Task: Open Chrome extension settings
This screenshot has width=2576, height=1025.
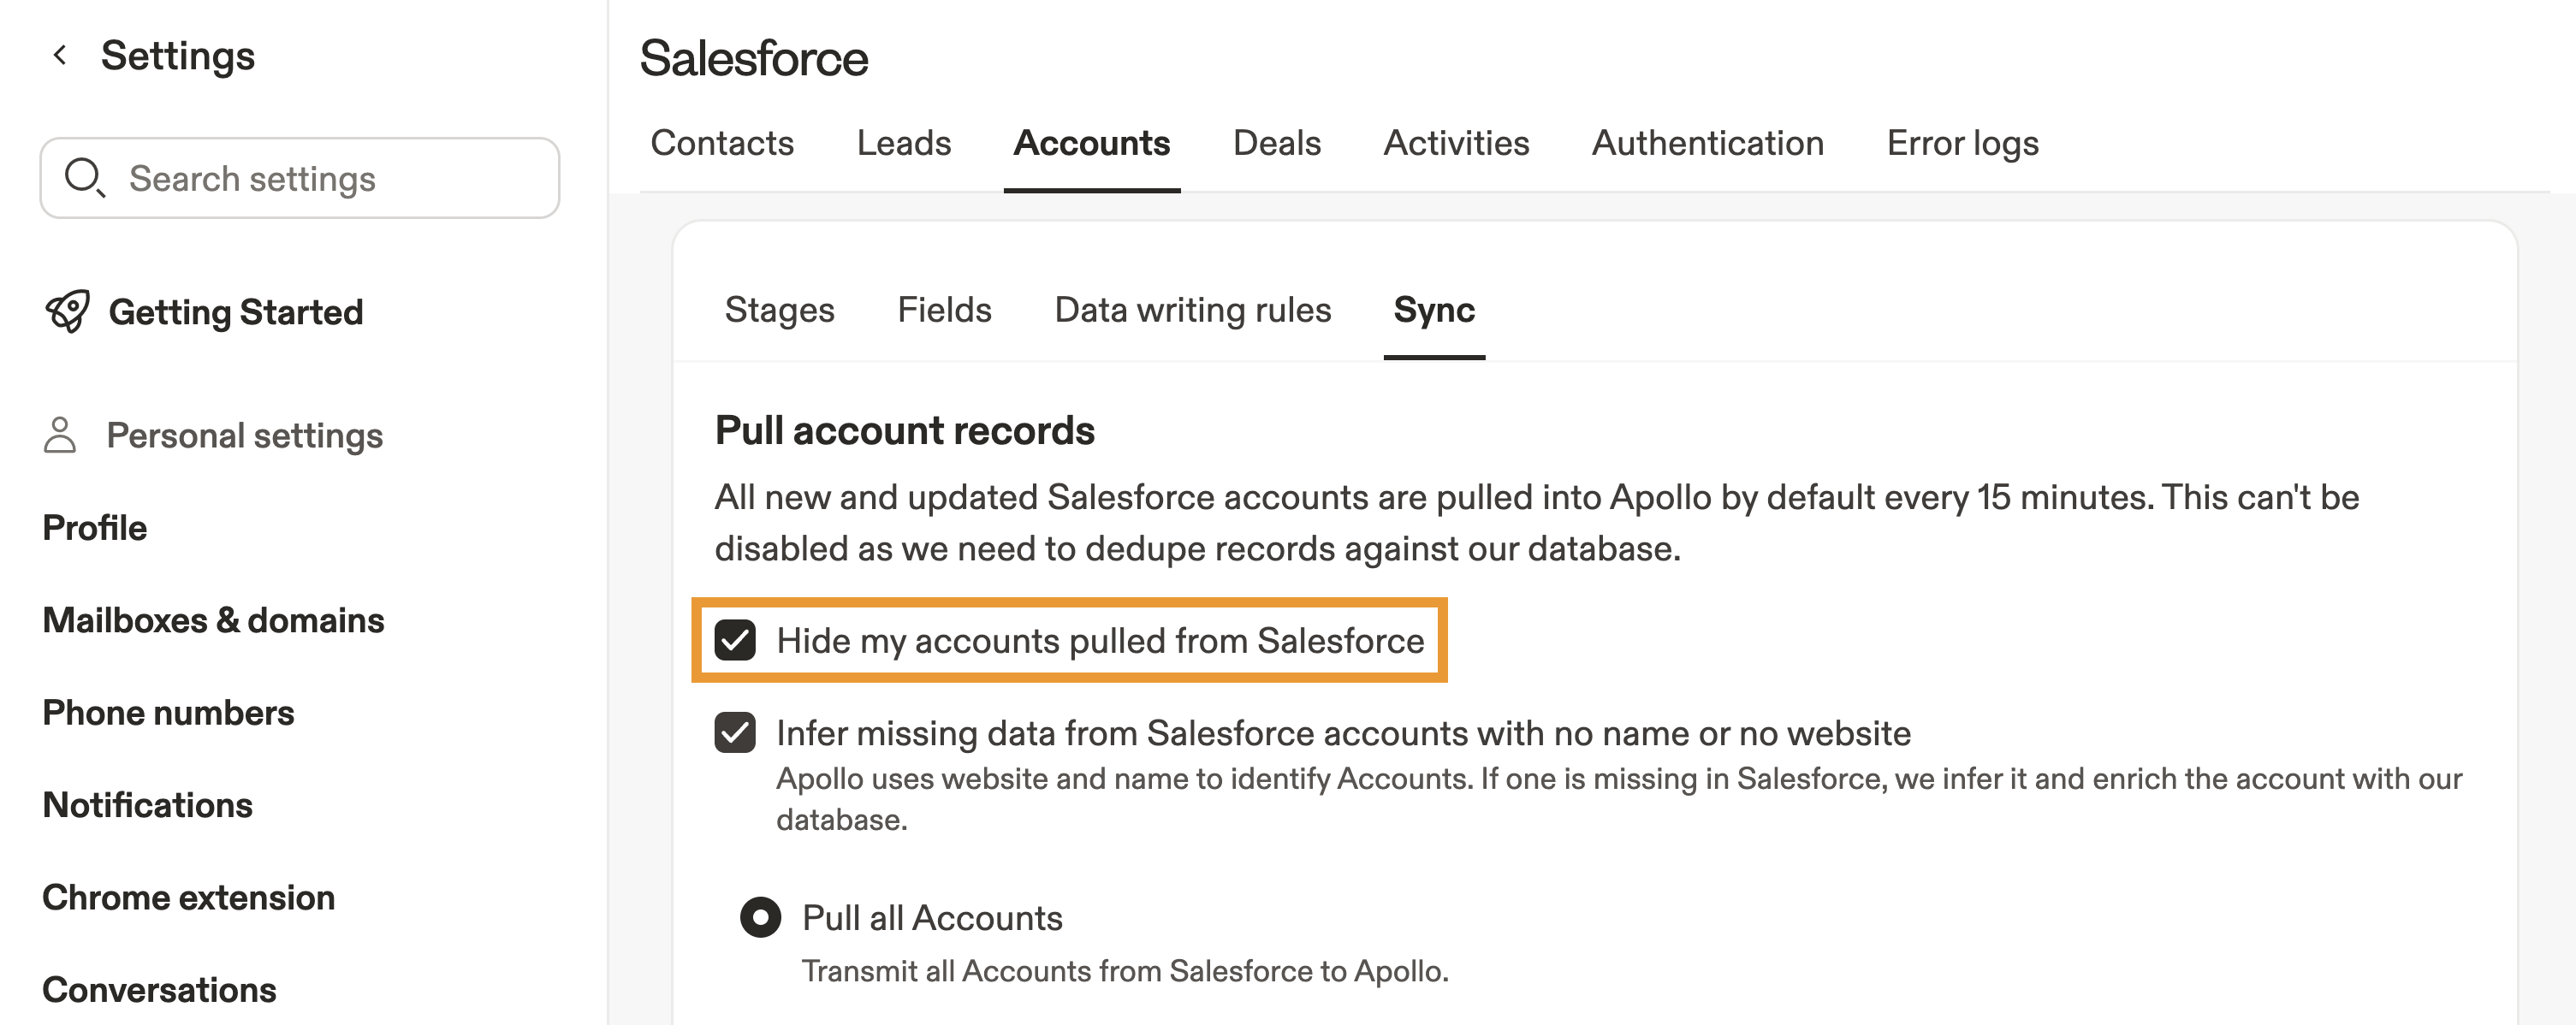Action: [188, 897]
